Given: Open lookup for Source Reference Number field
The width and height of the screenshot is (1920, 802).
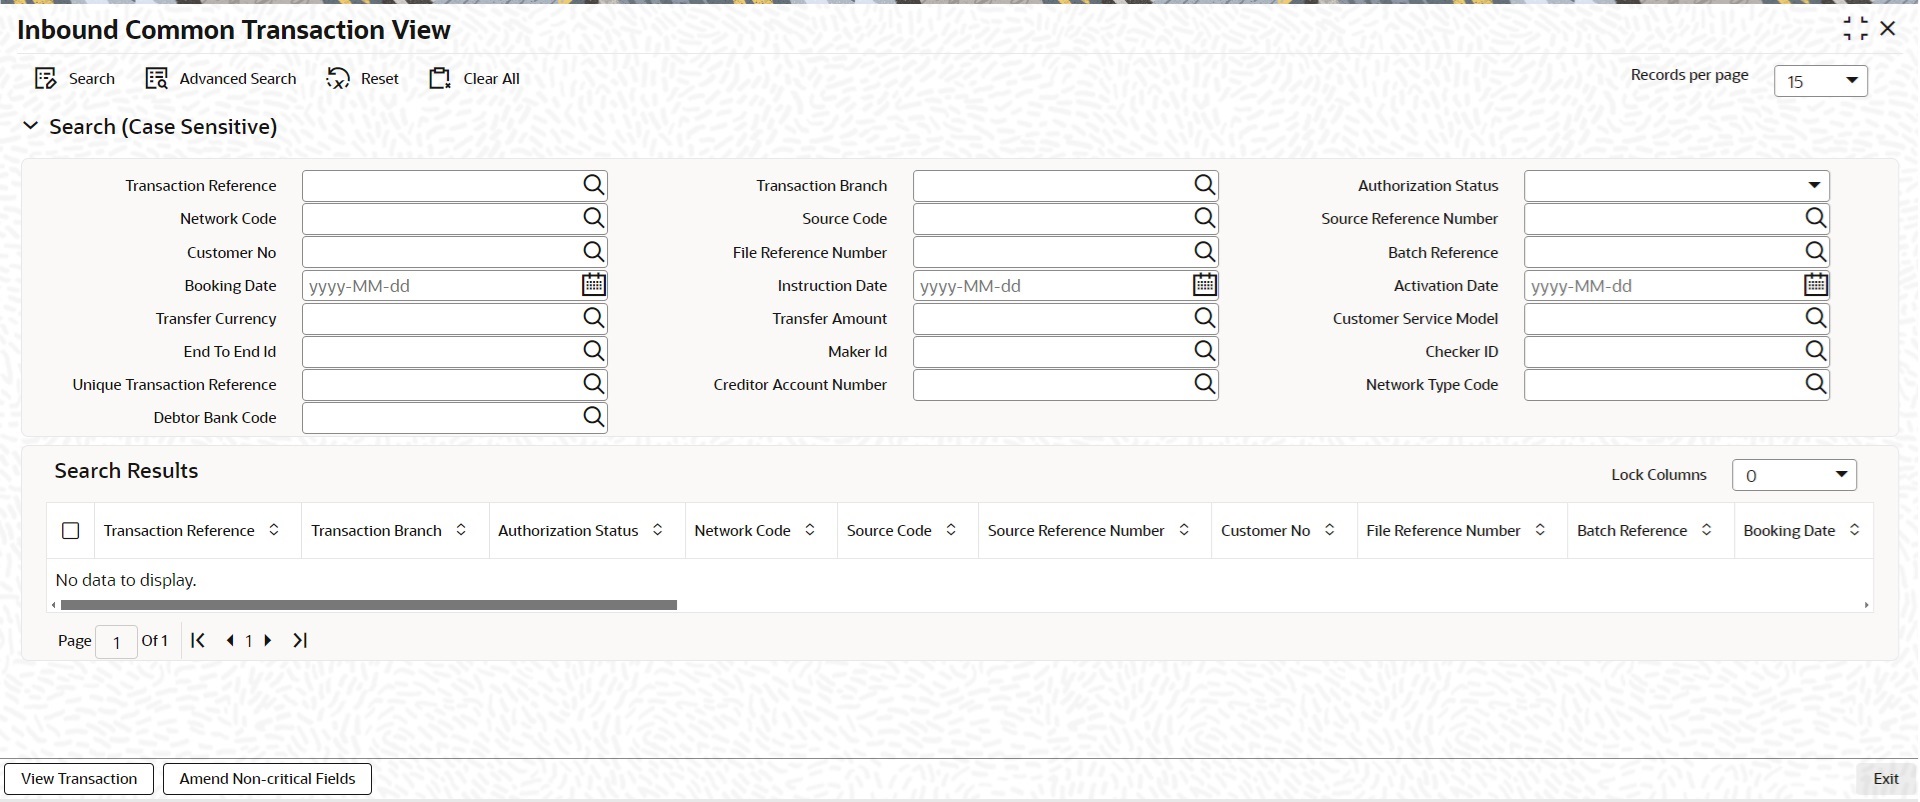Looking at the screenshot, I should coord(1816,218).
